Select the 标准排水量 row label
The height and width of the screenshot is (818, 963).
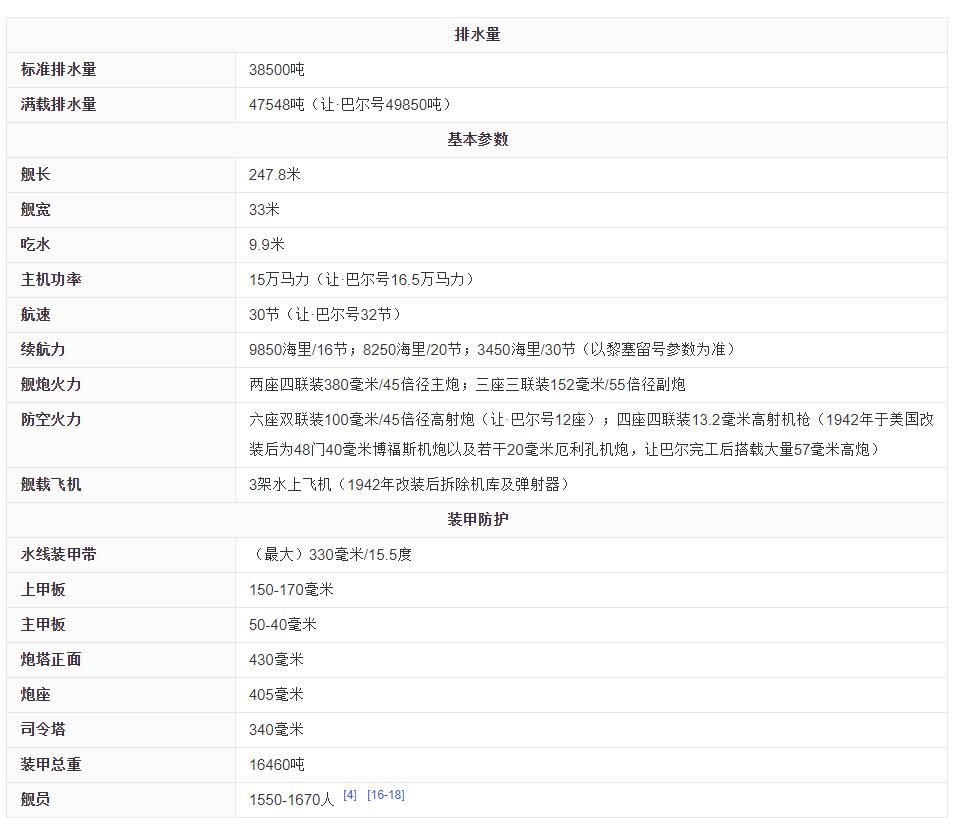click(x=59, y=70)
